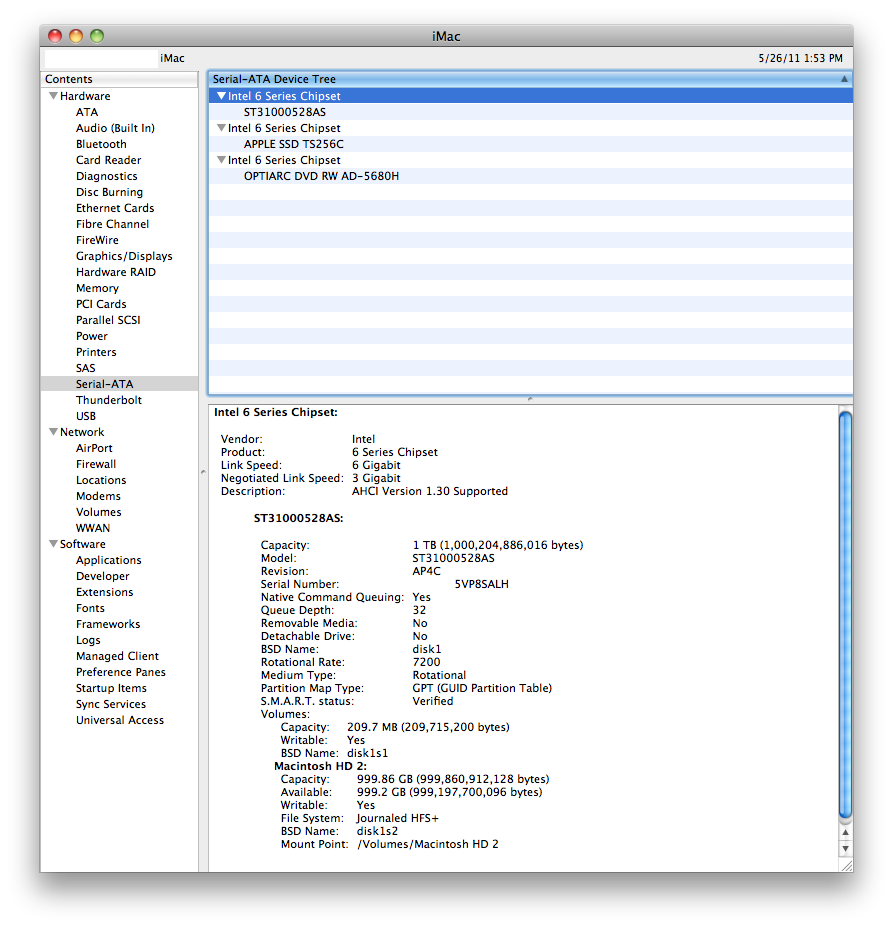This screenshot has width=893, height=927.
Task: Open Audio (Built In) section
Action: [115, 128]
